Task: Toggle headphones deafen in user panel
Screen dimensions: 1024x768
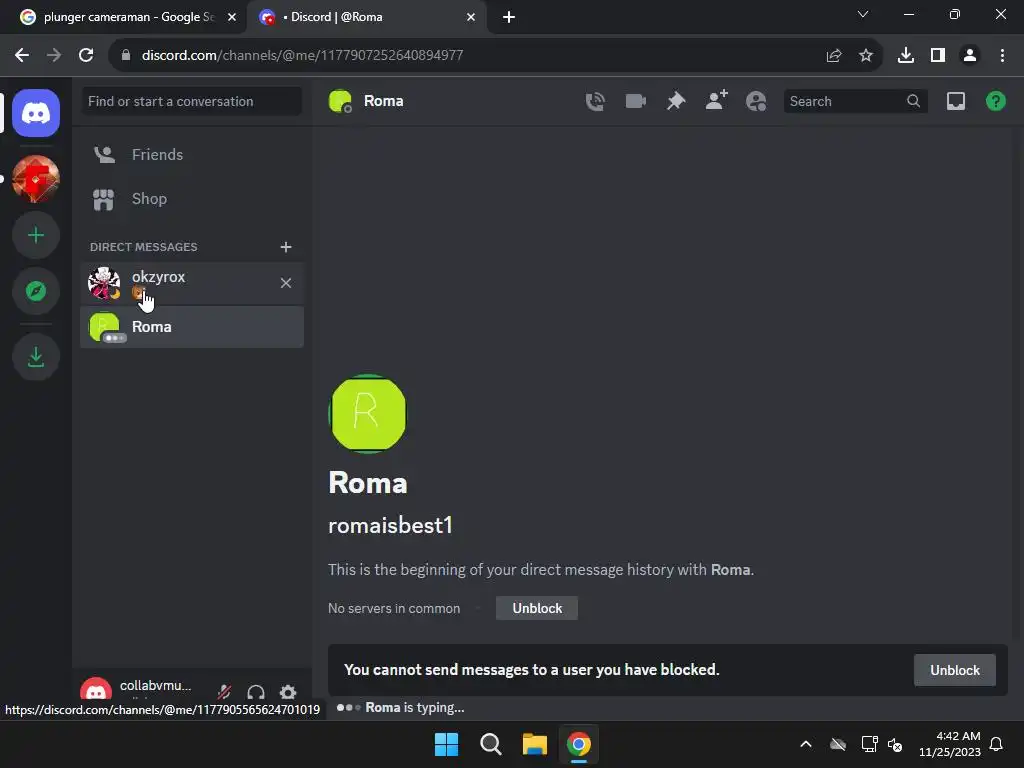Action: pyautogui.click(x=256, y=692)
